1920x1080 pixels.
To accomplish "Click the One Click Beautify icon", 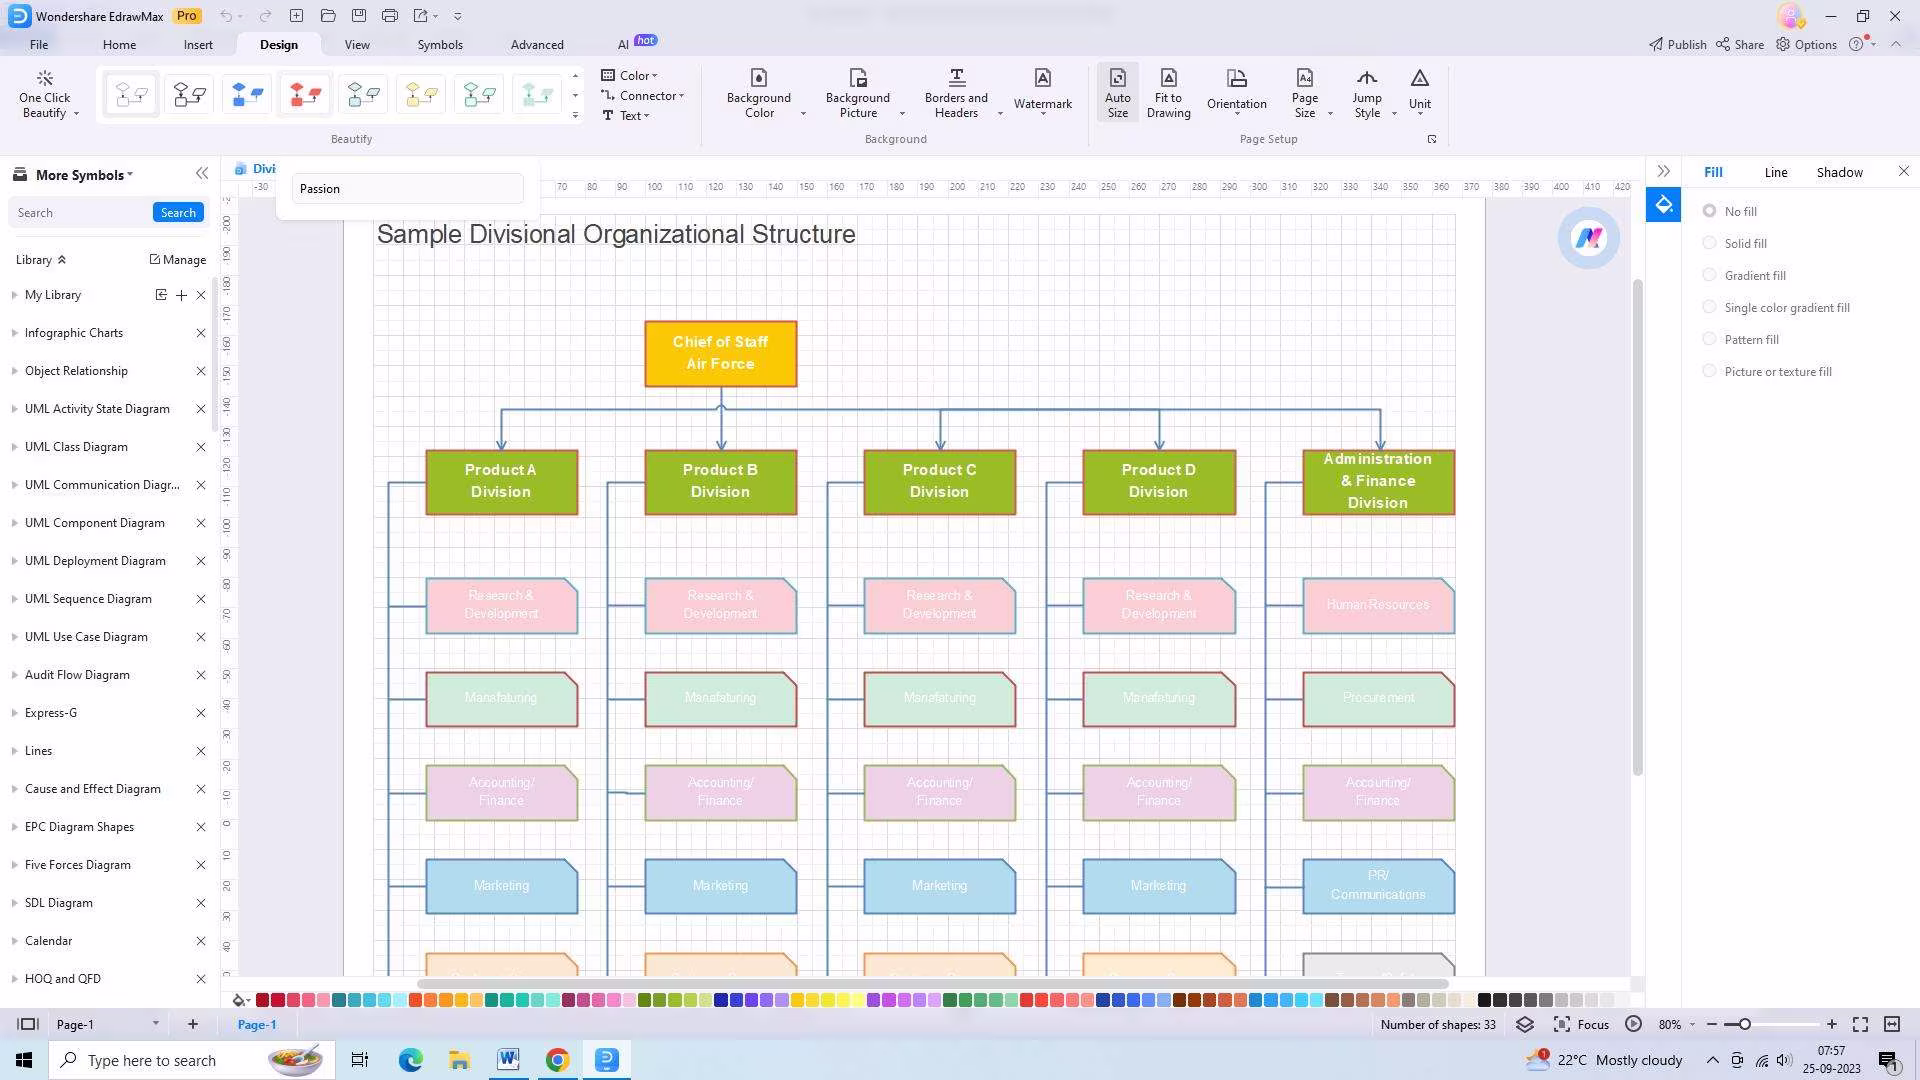I will tap(44, 79).
